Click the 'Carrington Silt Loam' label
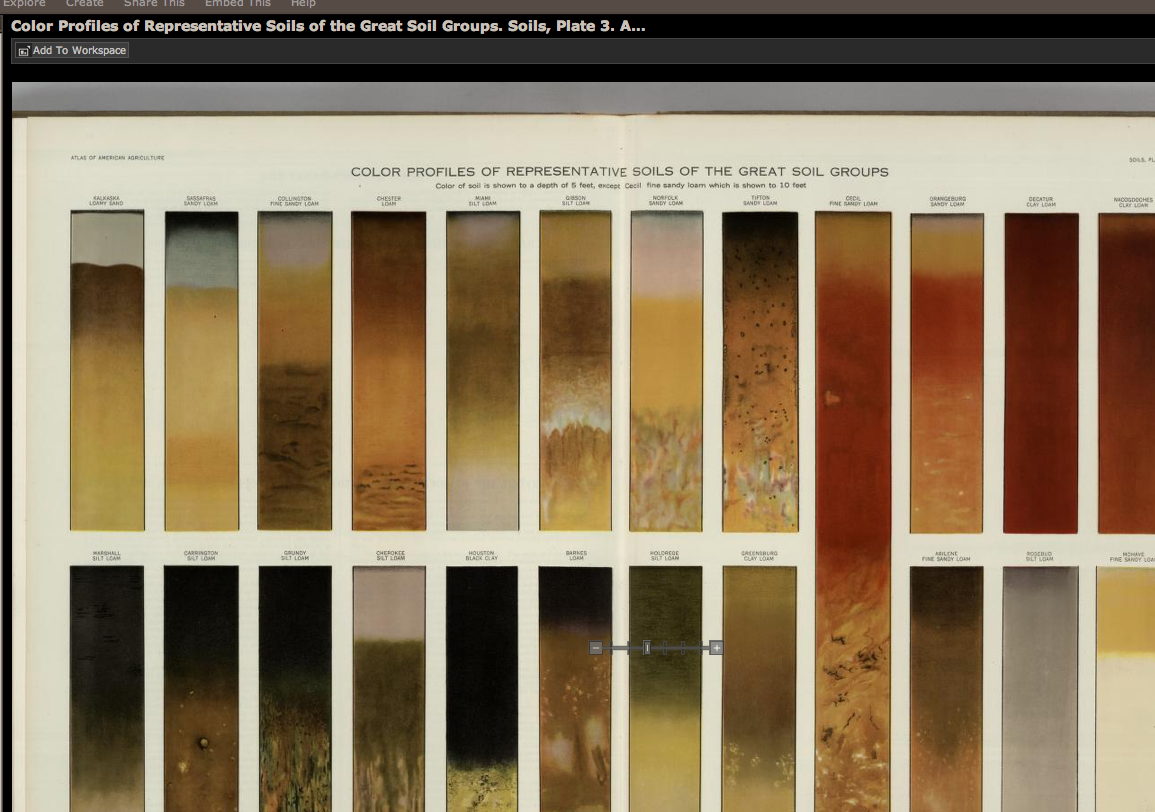The width and height of the screenshot is (1155, 812). [x=201, y=556]
